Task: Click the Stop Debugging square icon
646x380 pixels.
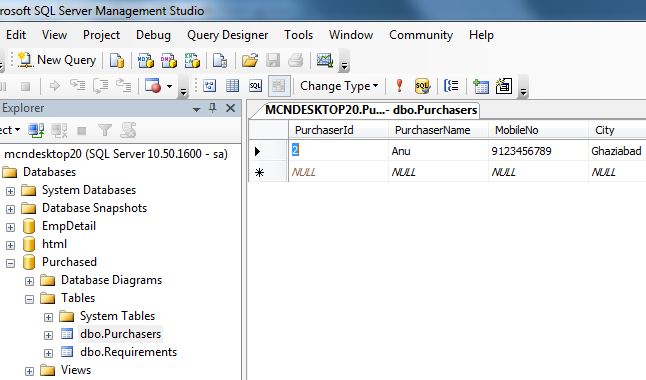Action: tap(26, 86)
